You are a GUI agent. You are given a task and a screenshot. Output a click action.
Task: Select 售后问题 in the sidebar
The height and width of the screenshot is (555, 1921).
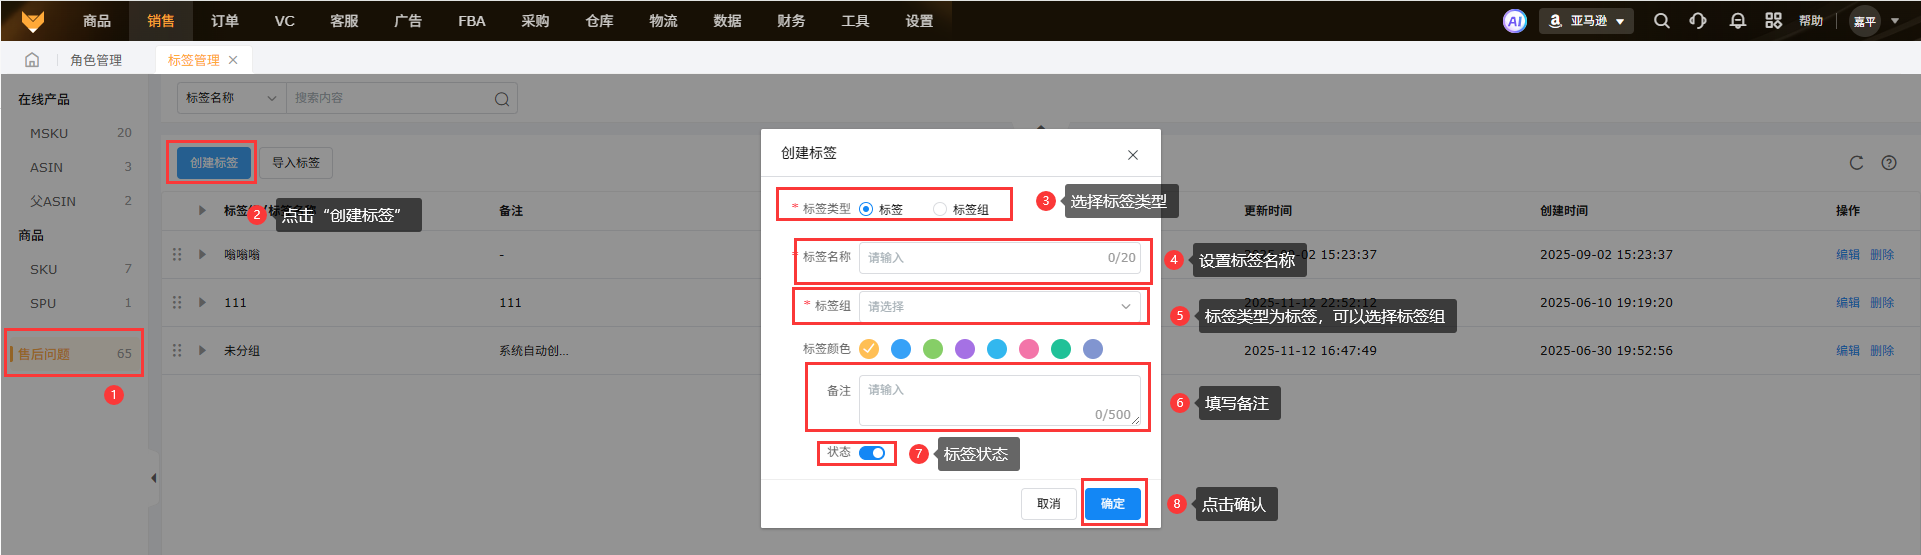coord(74,353)
